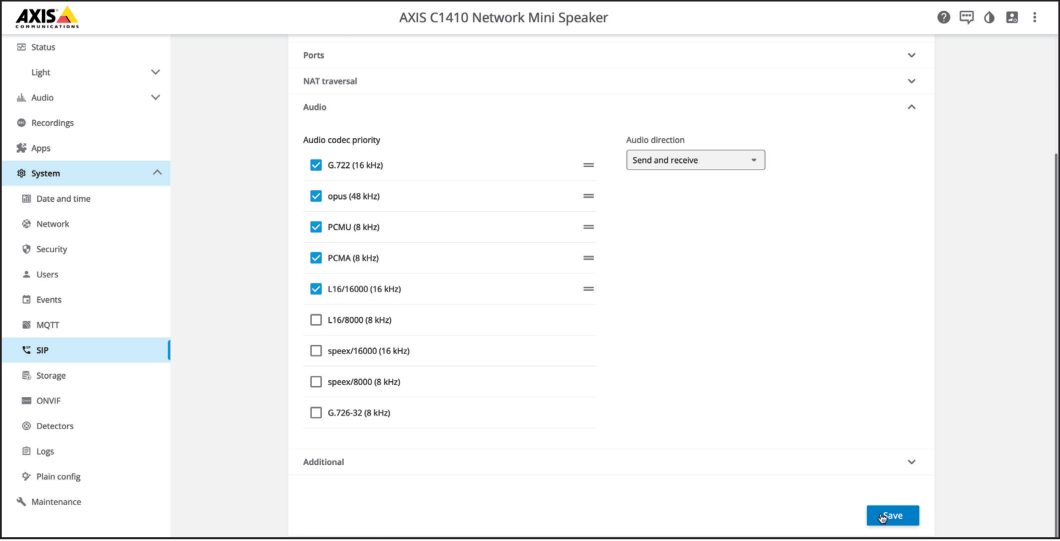Click the Logs icon in sidebar
1060x541 pixels.
pos(26,451)
